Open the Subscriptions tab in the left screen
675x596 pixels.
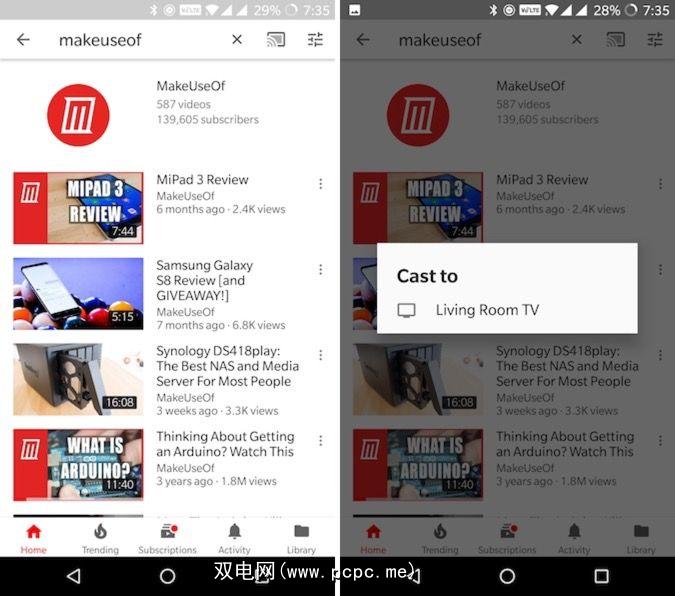pos(167,539)
